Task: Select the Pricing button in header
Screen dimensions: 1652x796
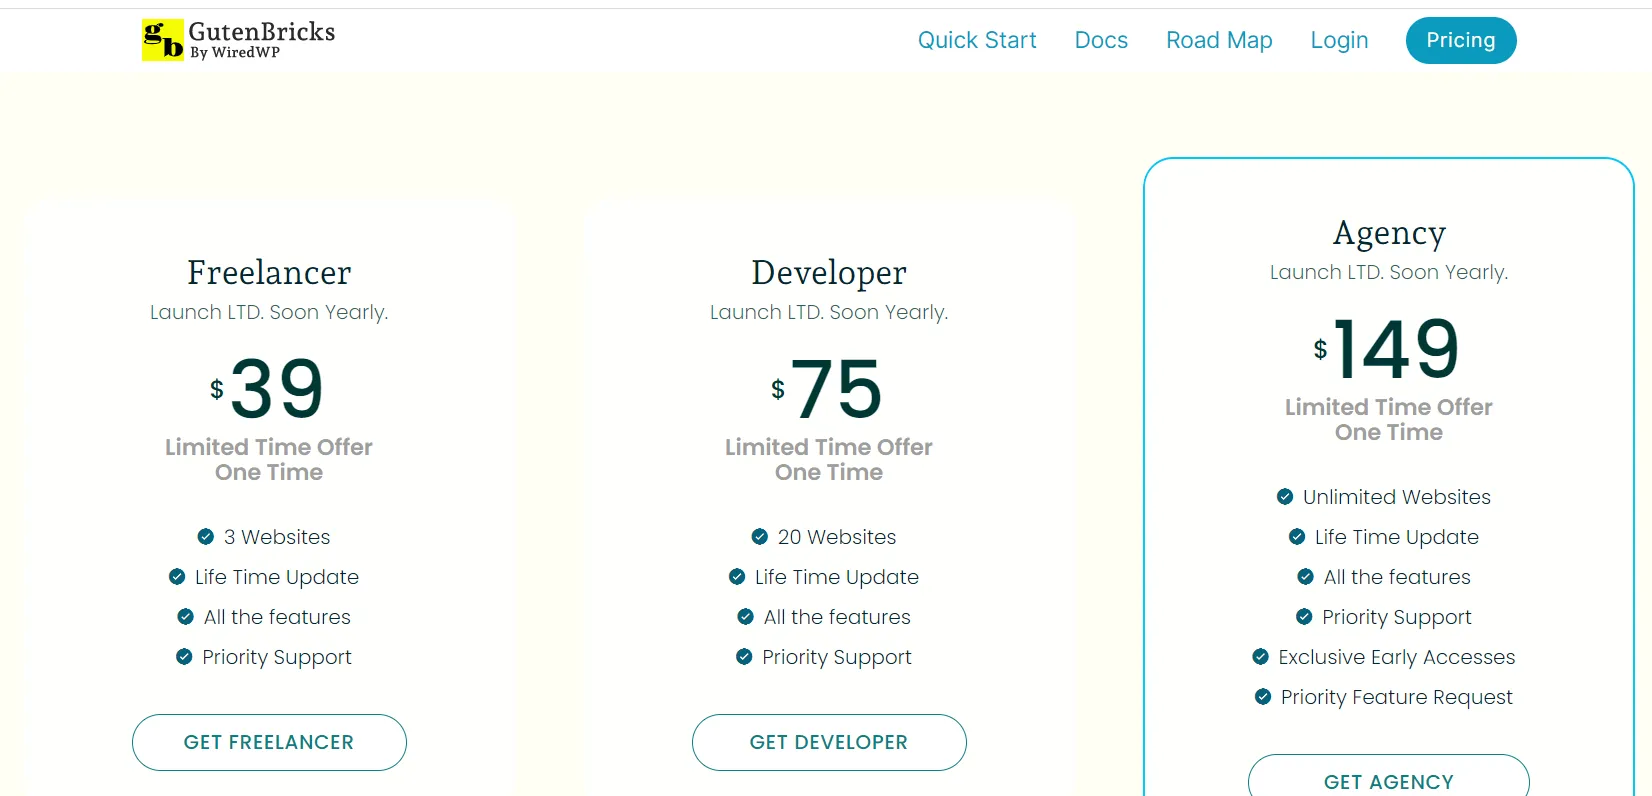Action: 1460,40
